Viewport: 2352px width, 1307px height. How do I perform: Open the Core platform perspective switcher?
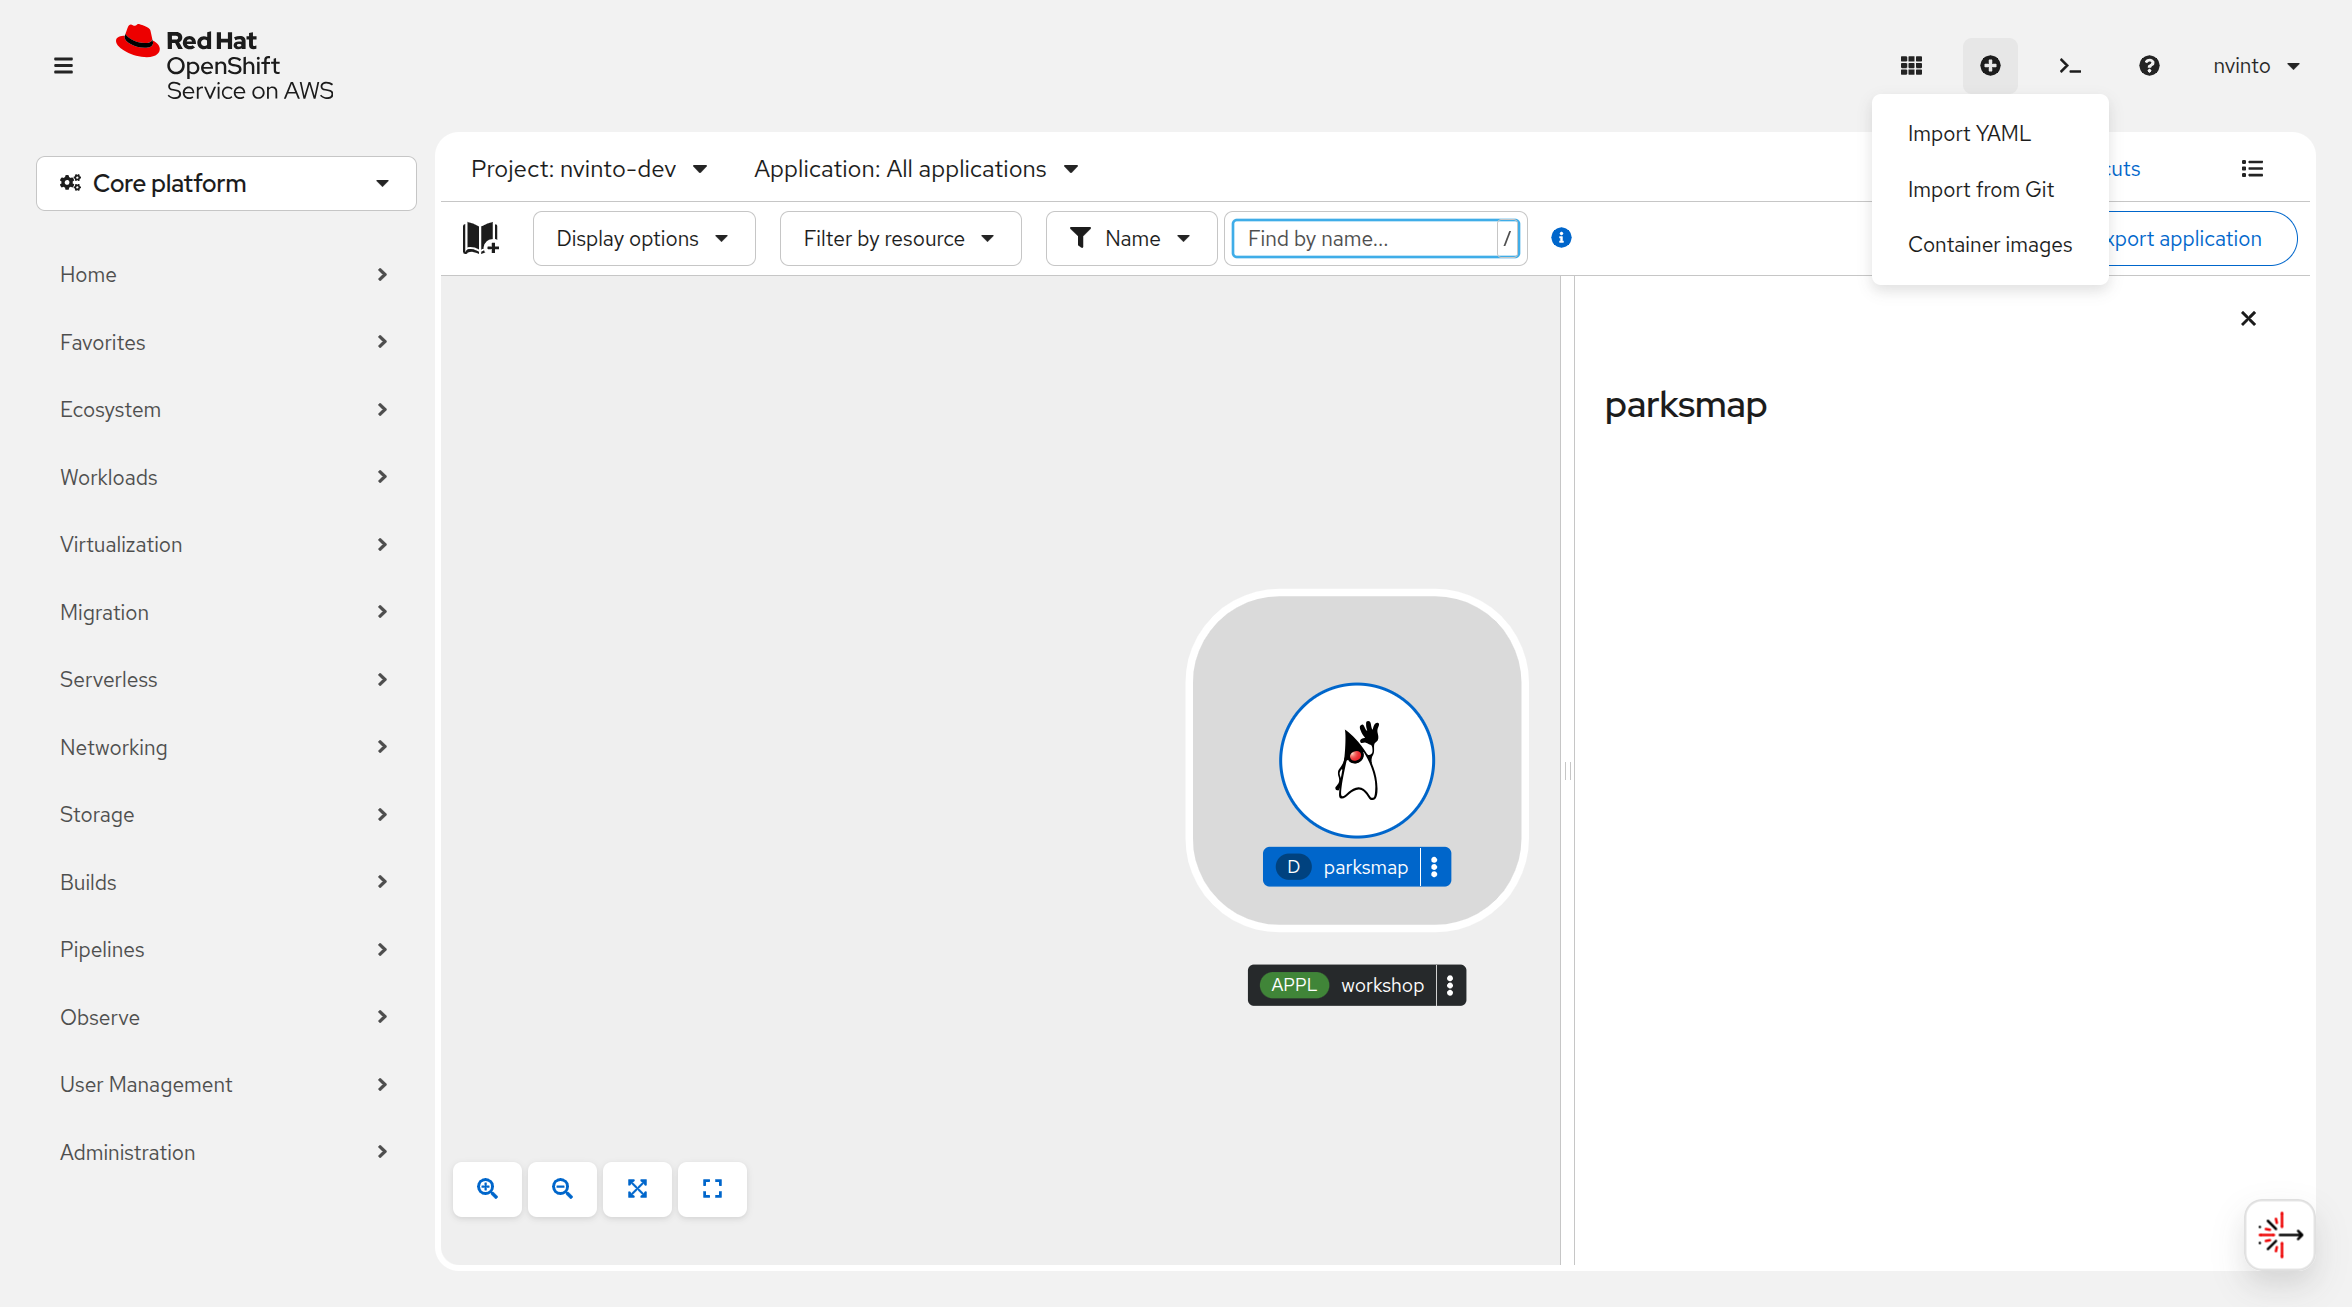(227, 183)
